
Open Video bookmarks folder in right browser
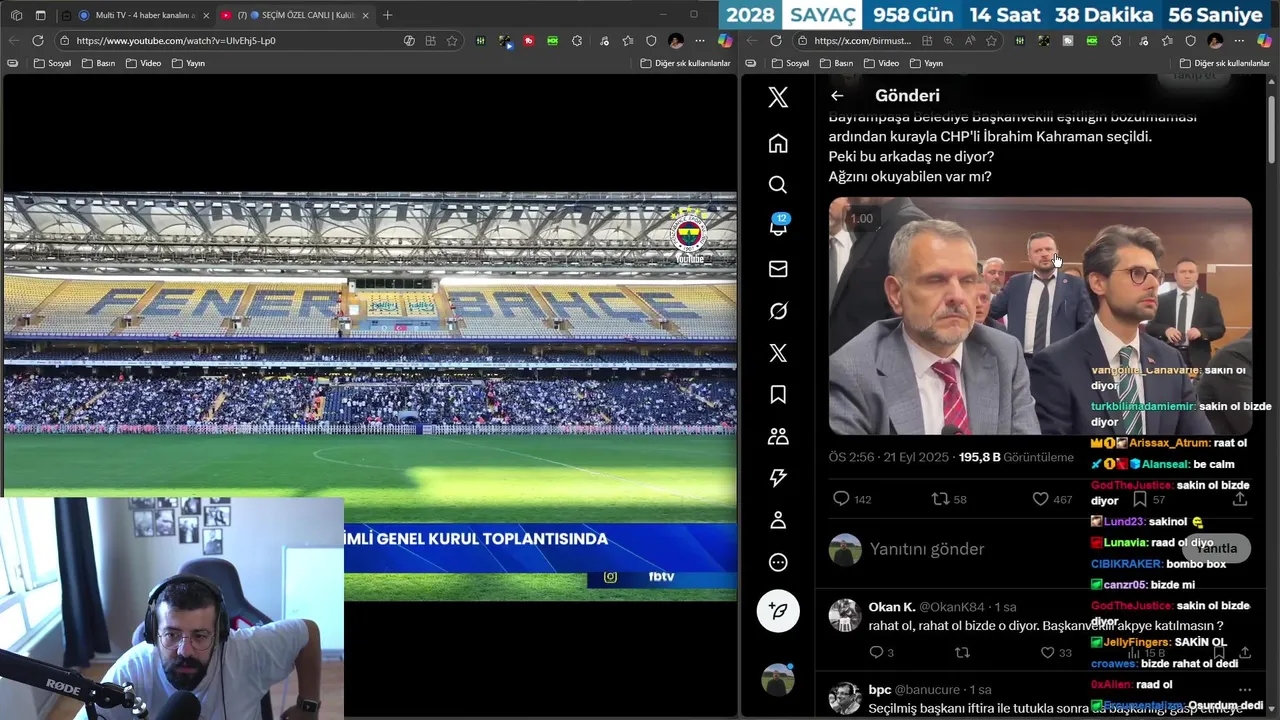880,63
